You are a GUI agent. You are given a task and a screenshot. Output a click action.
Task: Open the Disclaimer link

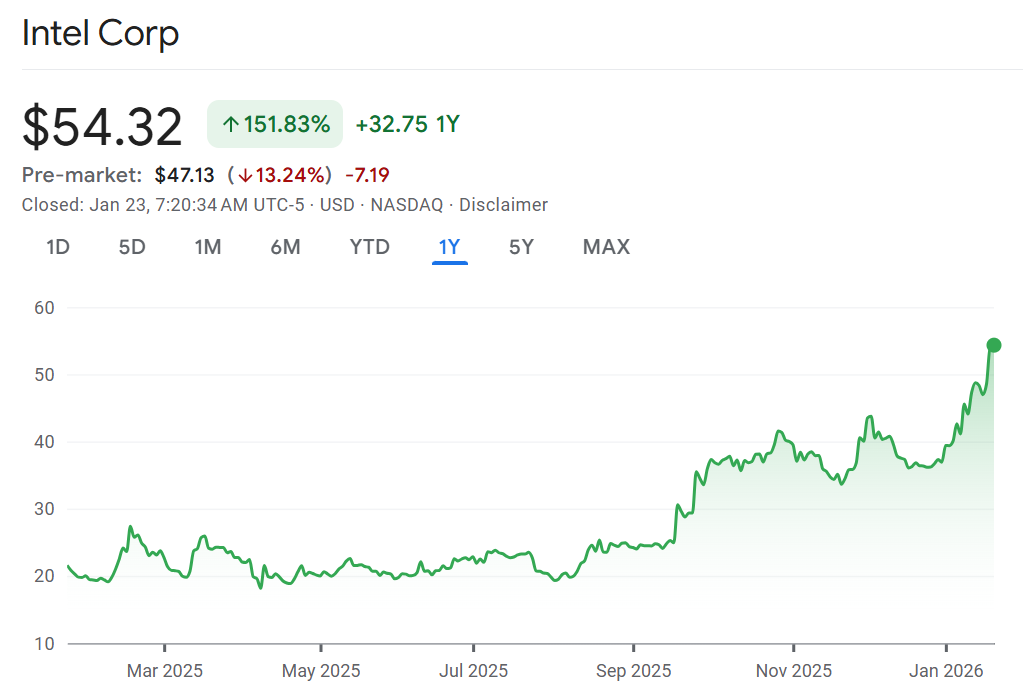503,205
